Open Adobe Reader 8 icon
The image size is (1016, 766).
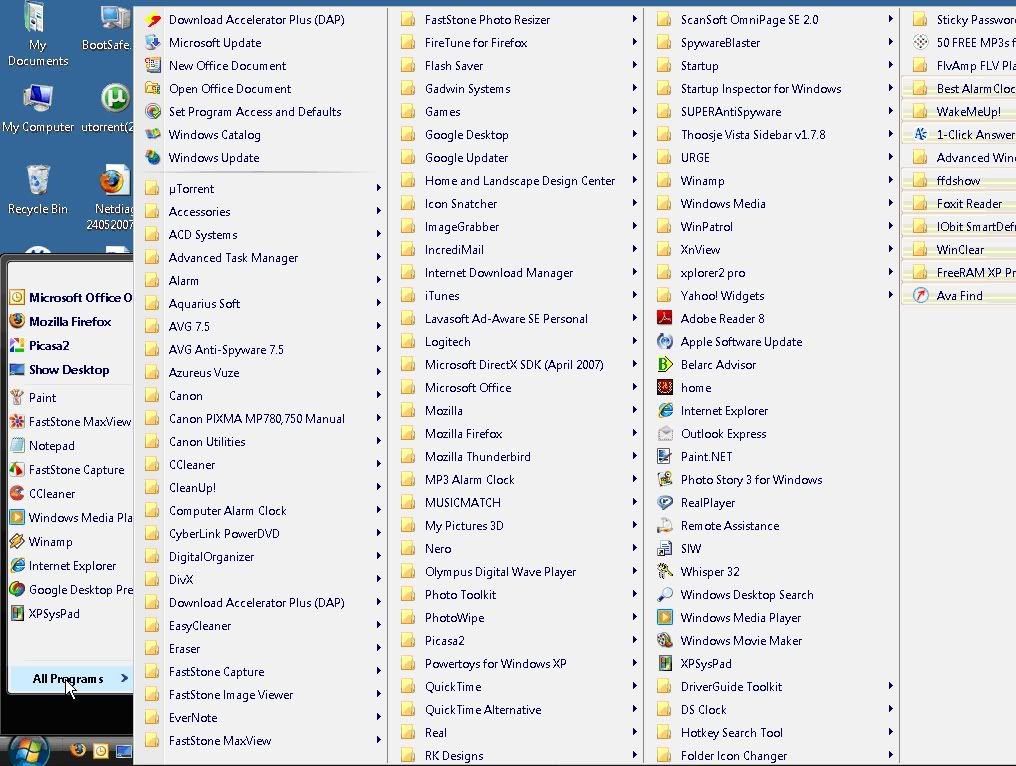[x=665, y=318]
